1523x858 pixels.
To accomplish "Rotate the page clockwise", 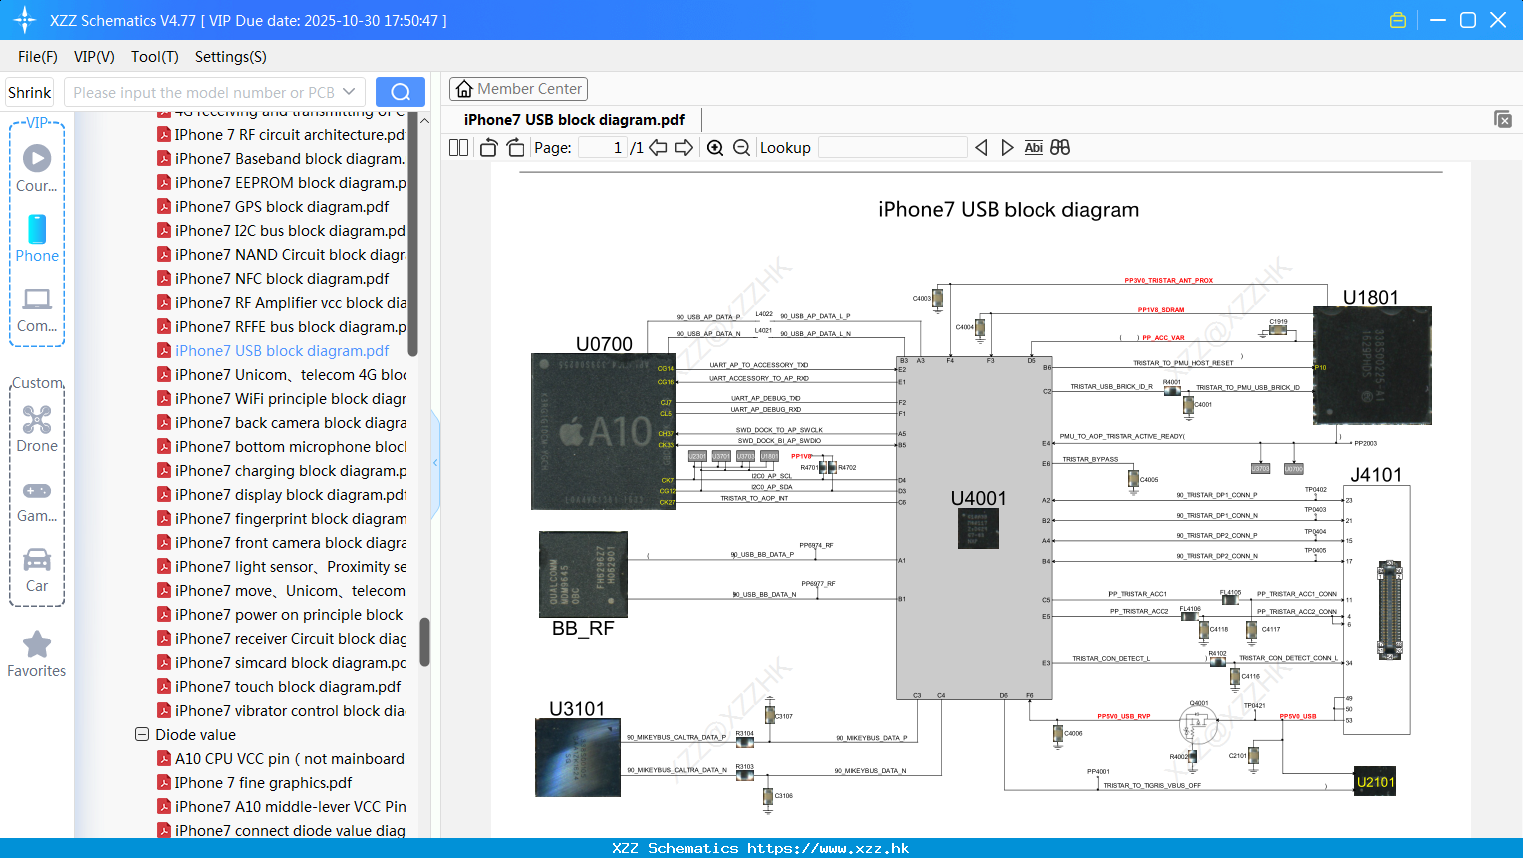I will [x=515, y=147].
